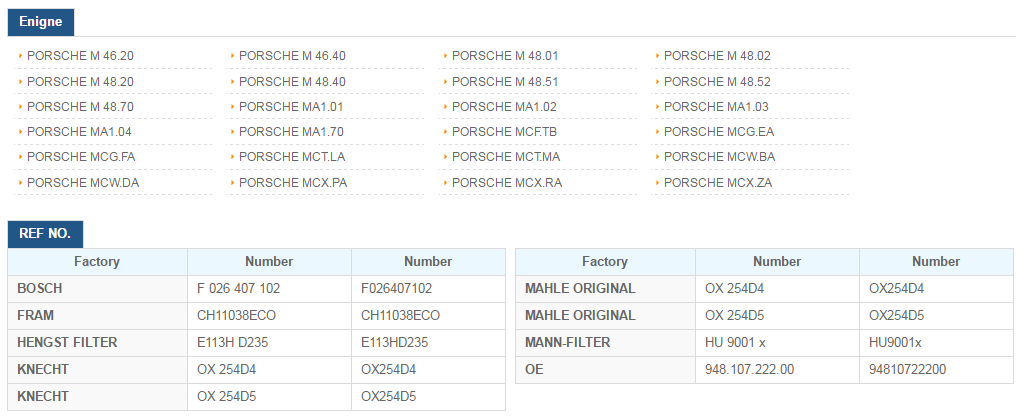Click the HENGST FILTER factory cell
The height and width of the screenshot is (420, 1024).
click(x=97, y=342)
